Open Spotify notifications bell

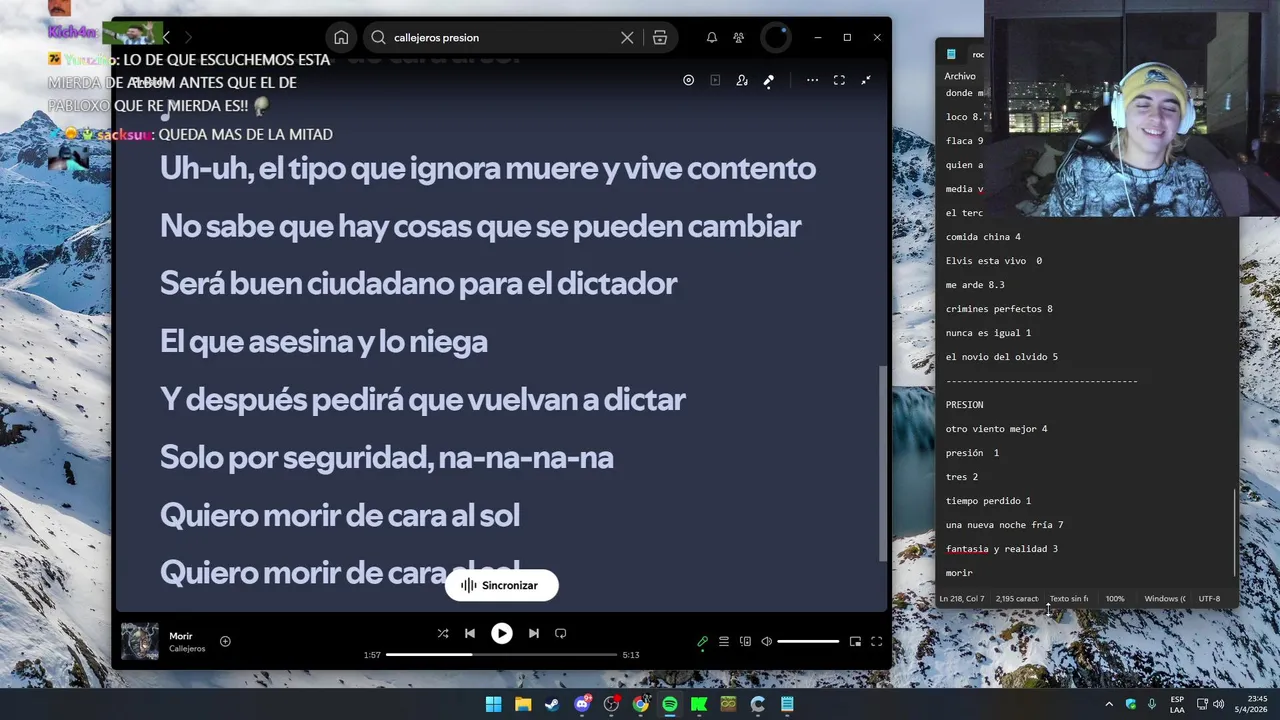coord(712,37)
